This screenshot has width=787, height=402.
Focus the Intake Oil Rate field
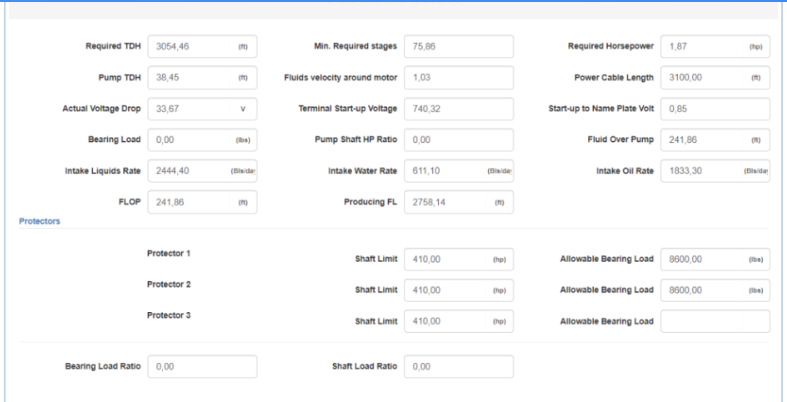pos(715,171)
